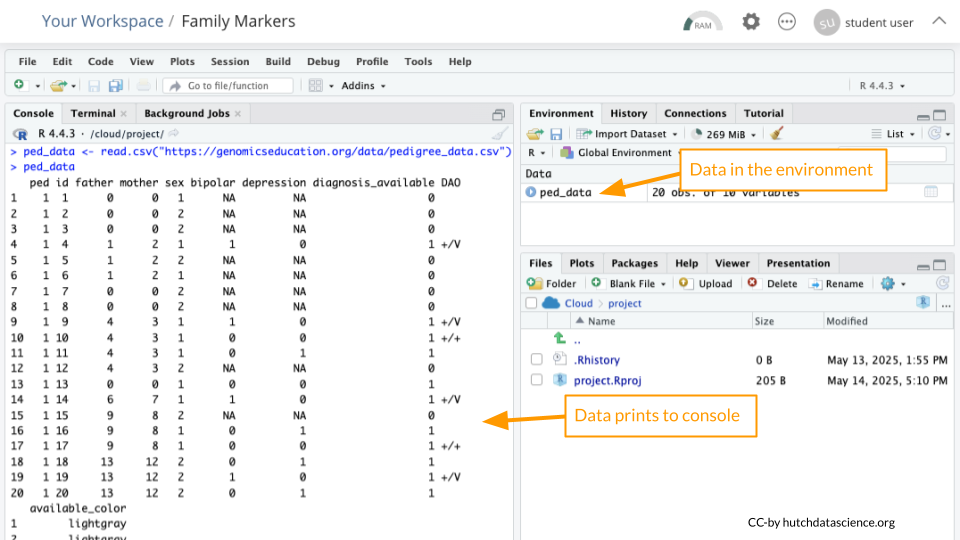The image size is (960, 540).
Task: Switch to the Terminal tab
Action: [x=92, y=113]
